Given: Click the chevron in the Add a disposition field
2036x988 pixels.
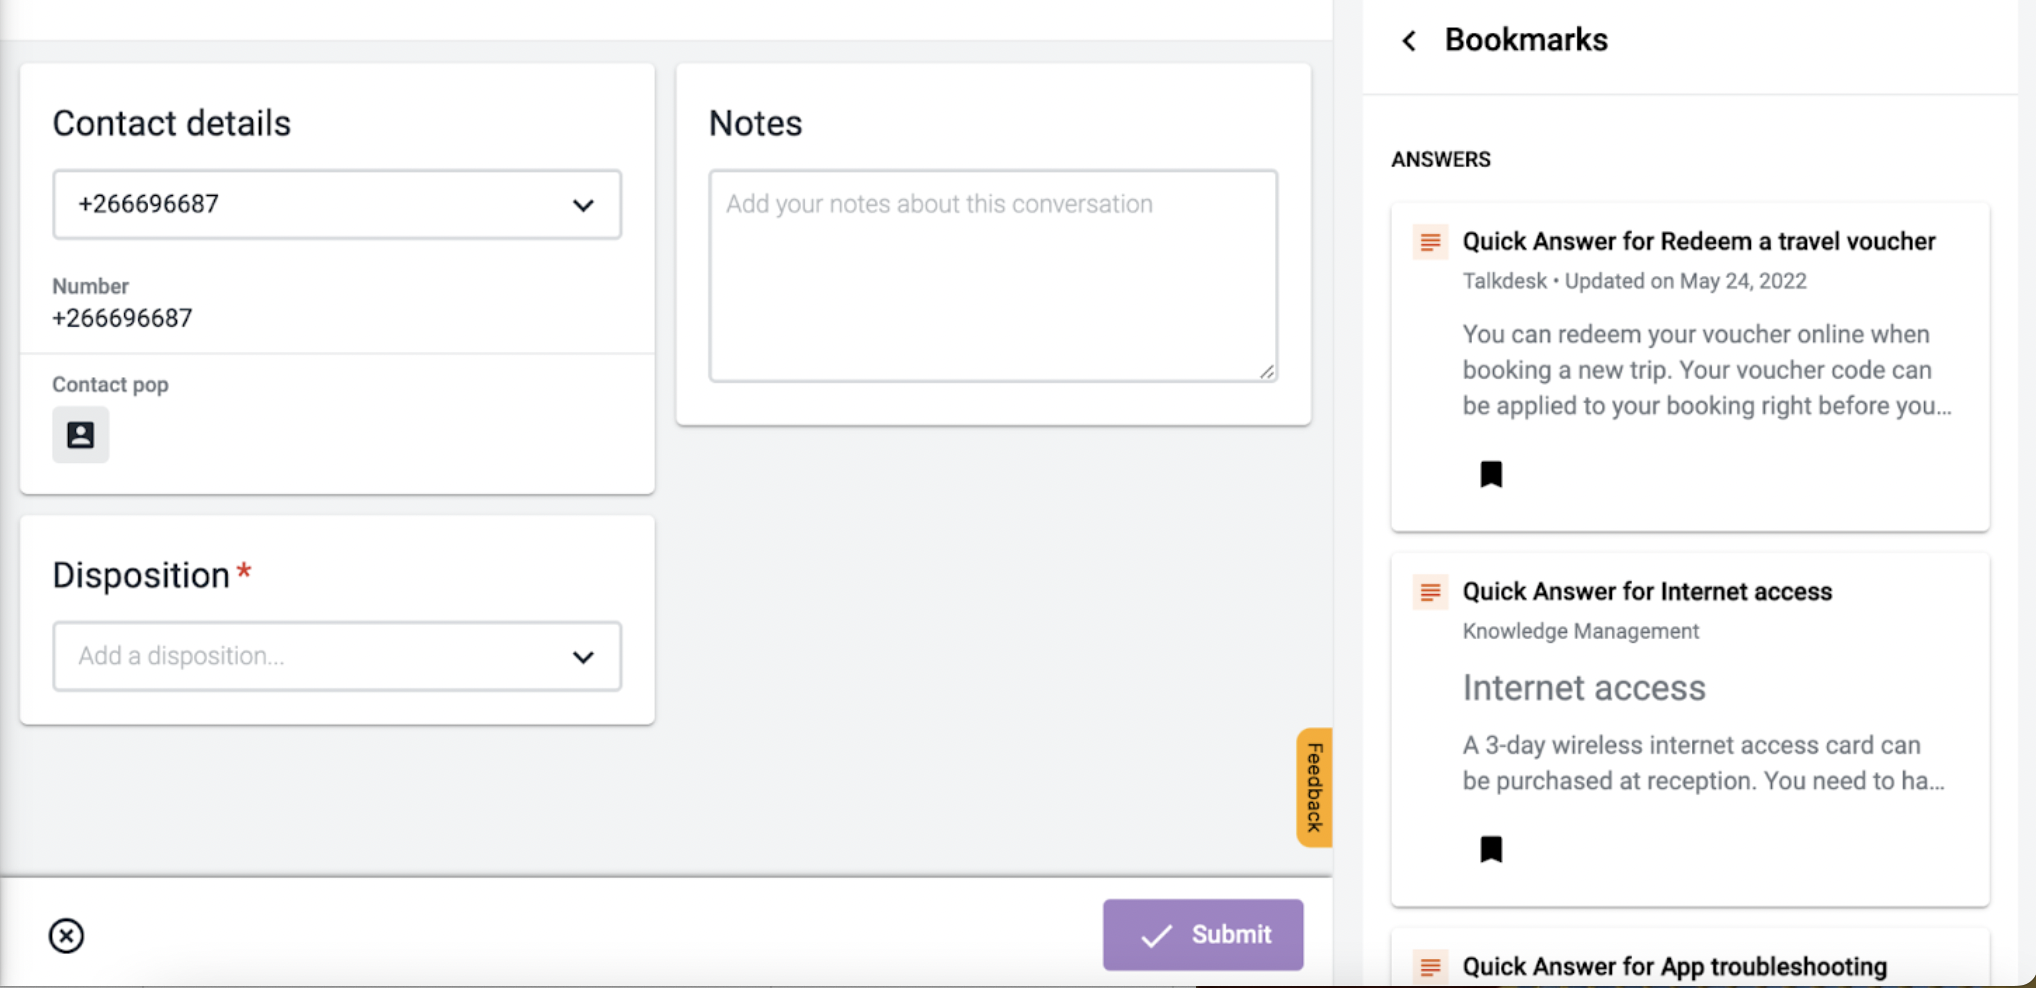Looking at the screenshot, I should (x=584, y=657).
